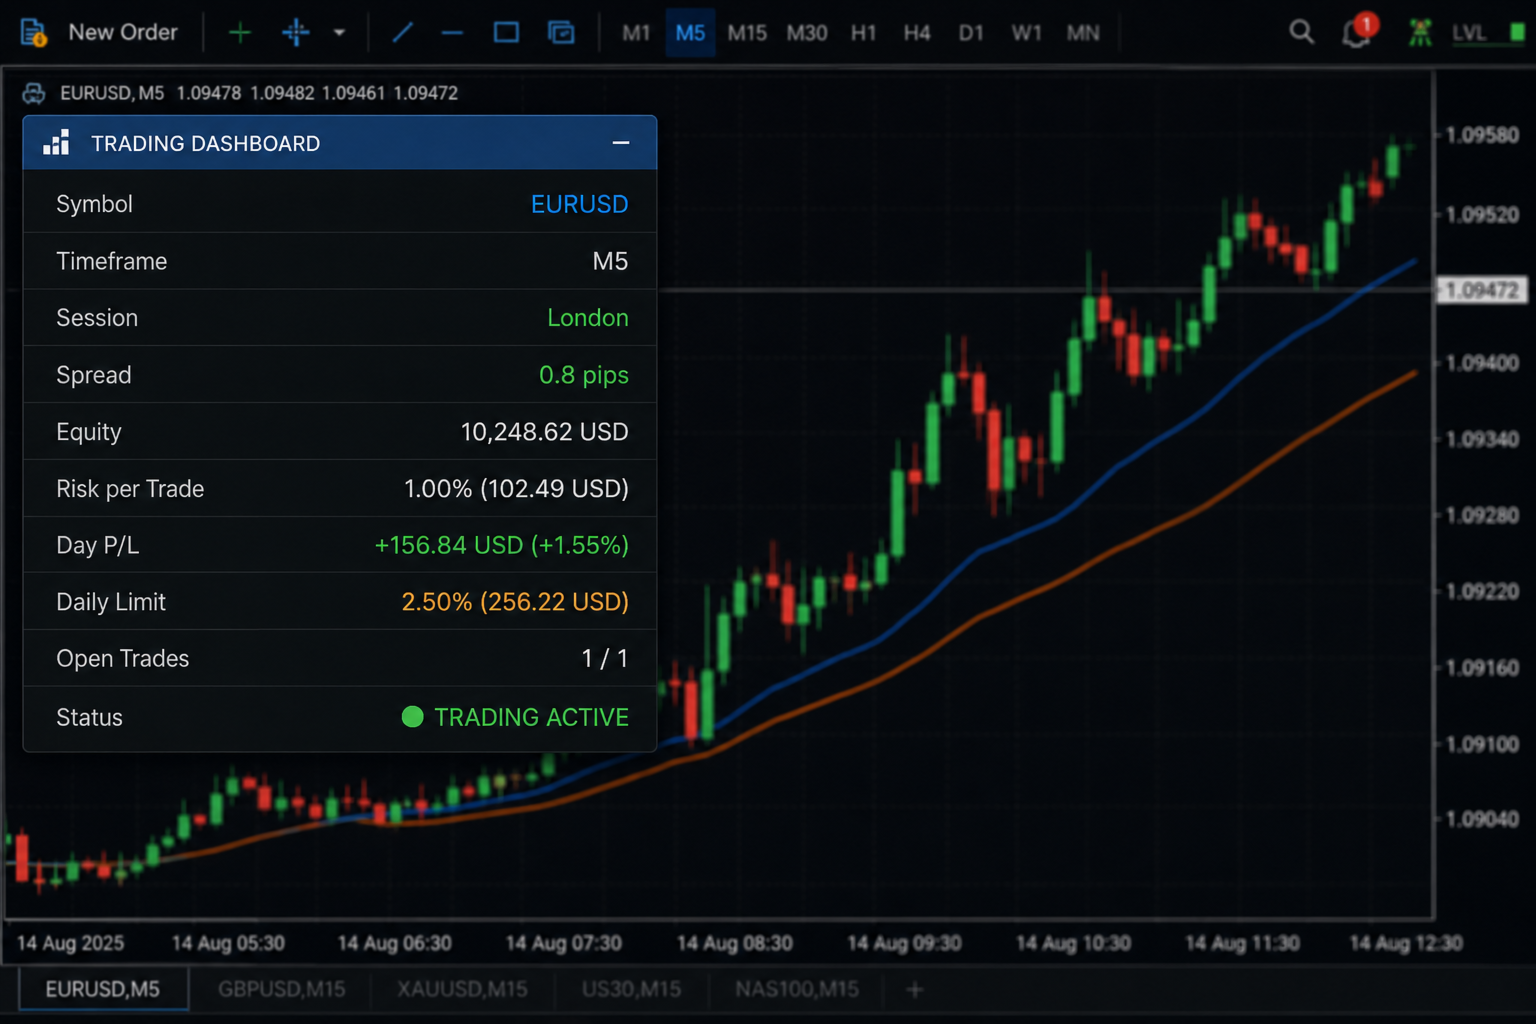The height and width of the screenshot is (1024, 1536).
Task: Click the algo trading icon near LVL
Action: pyautogui.click(x=1420, y=32)
